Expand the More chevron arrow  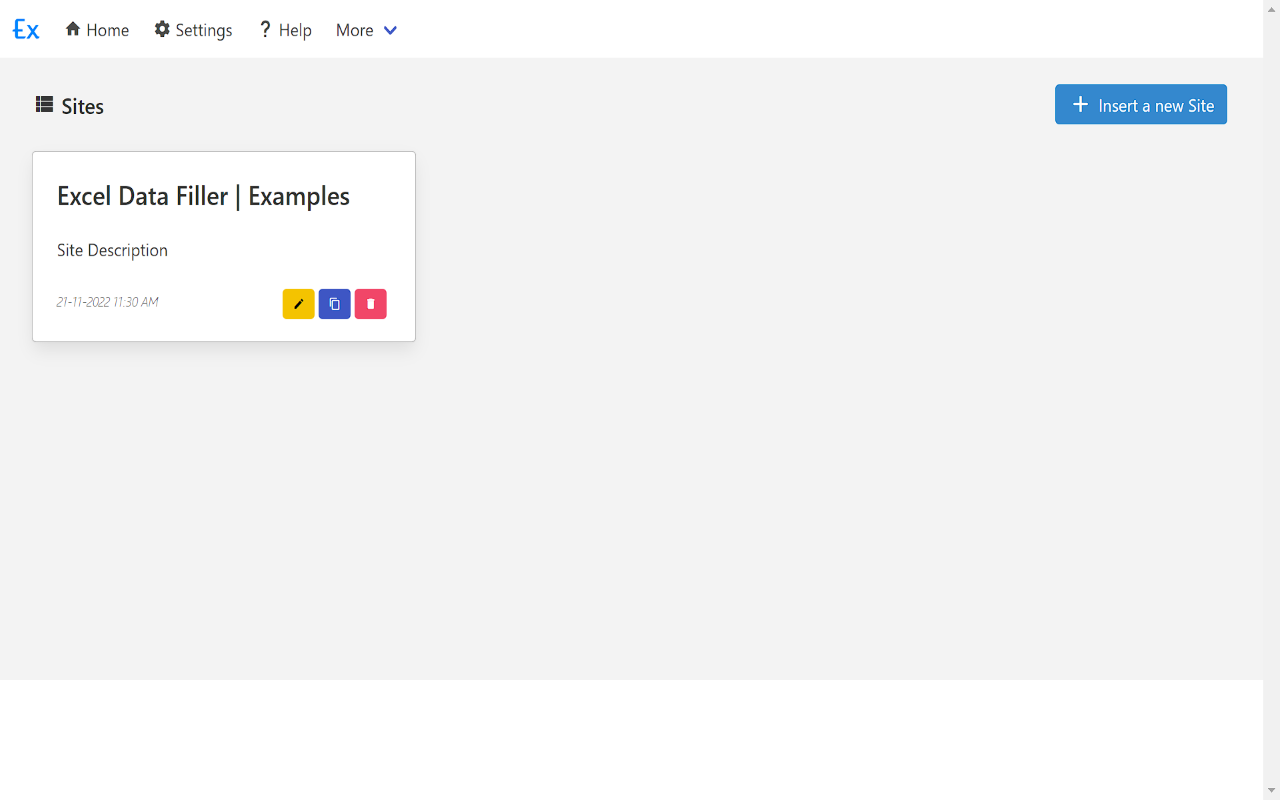[x=391, y=30]
